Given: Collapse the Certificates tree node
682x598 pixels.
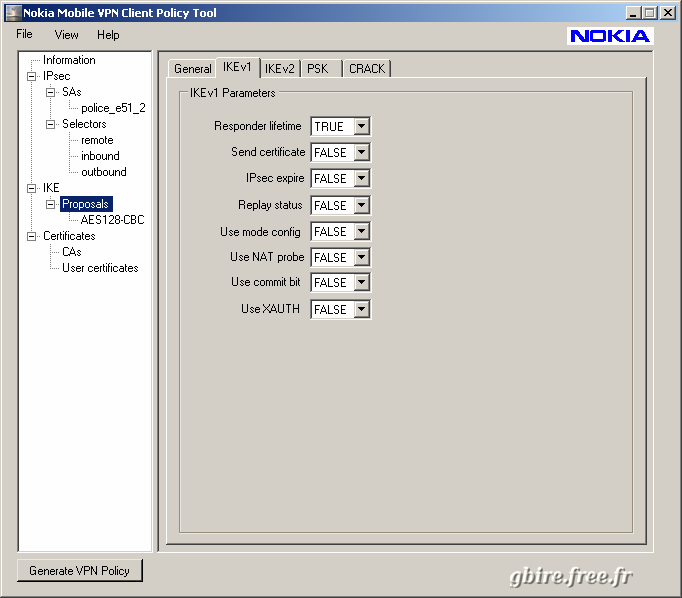Looking at the screenshot, I should point(31,236).
